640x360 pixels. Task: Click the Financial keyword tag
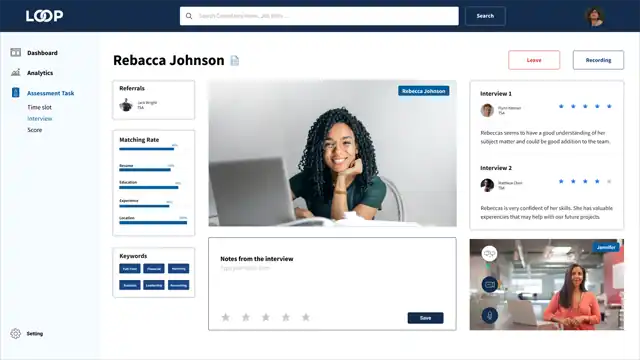[154, 269]
